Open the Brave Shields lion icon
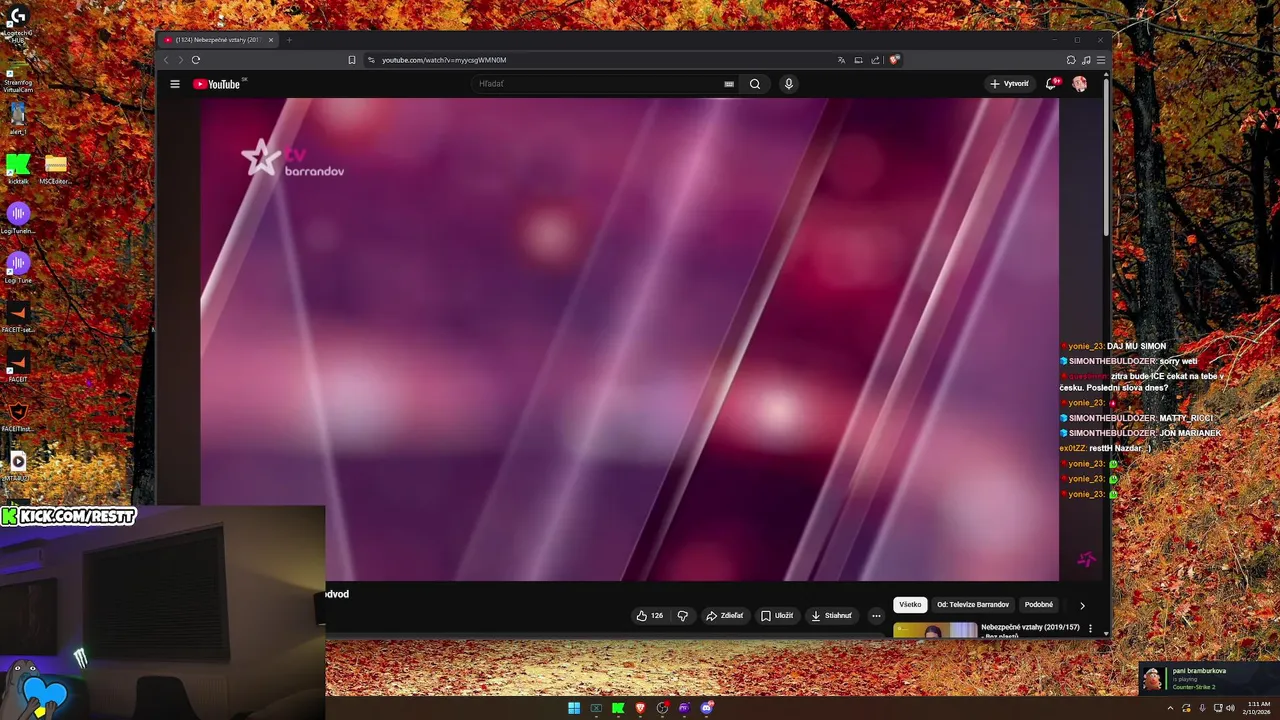The width and height of the screenshot is (1280, 720). pyautogui.click(x=894, y=60)
